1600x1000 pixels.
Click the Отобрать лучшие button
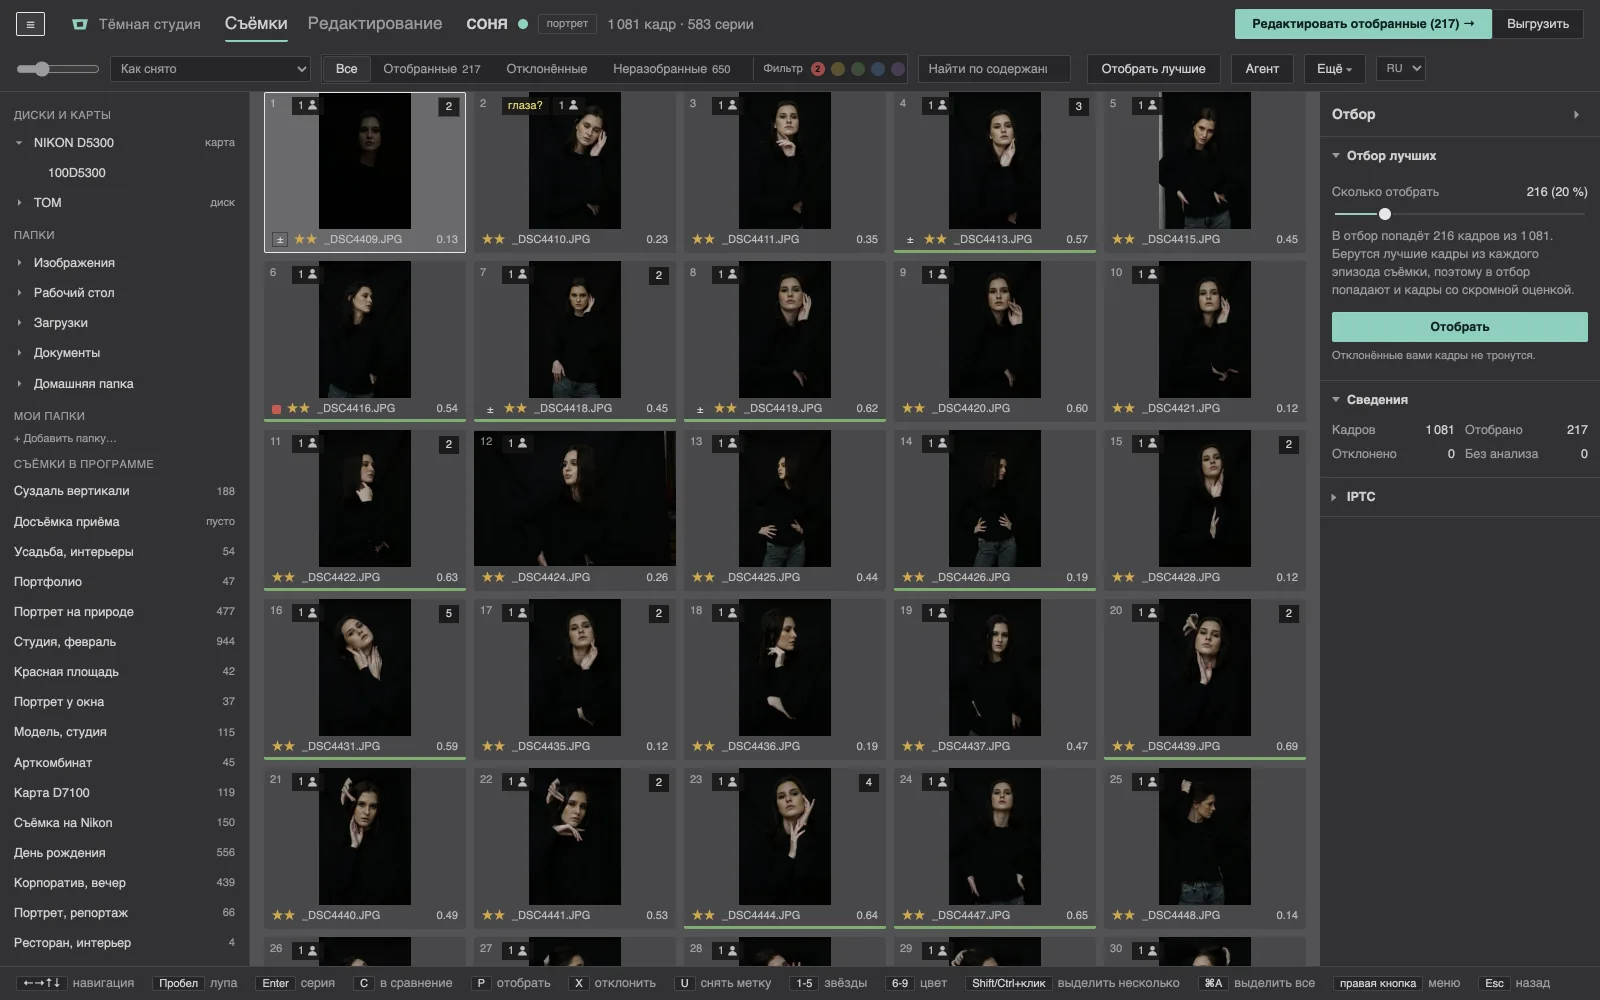[1153, 69]
